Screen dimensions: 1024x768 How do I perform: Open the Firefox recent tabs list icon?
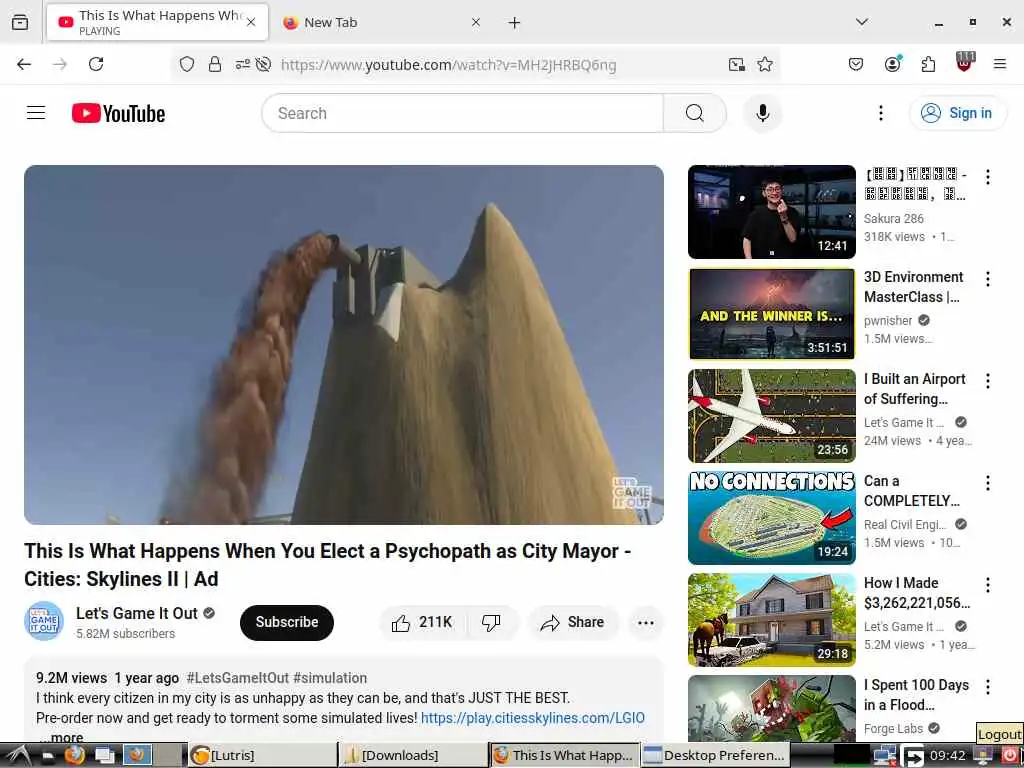click(20, 22)
